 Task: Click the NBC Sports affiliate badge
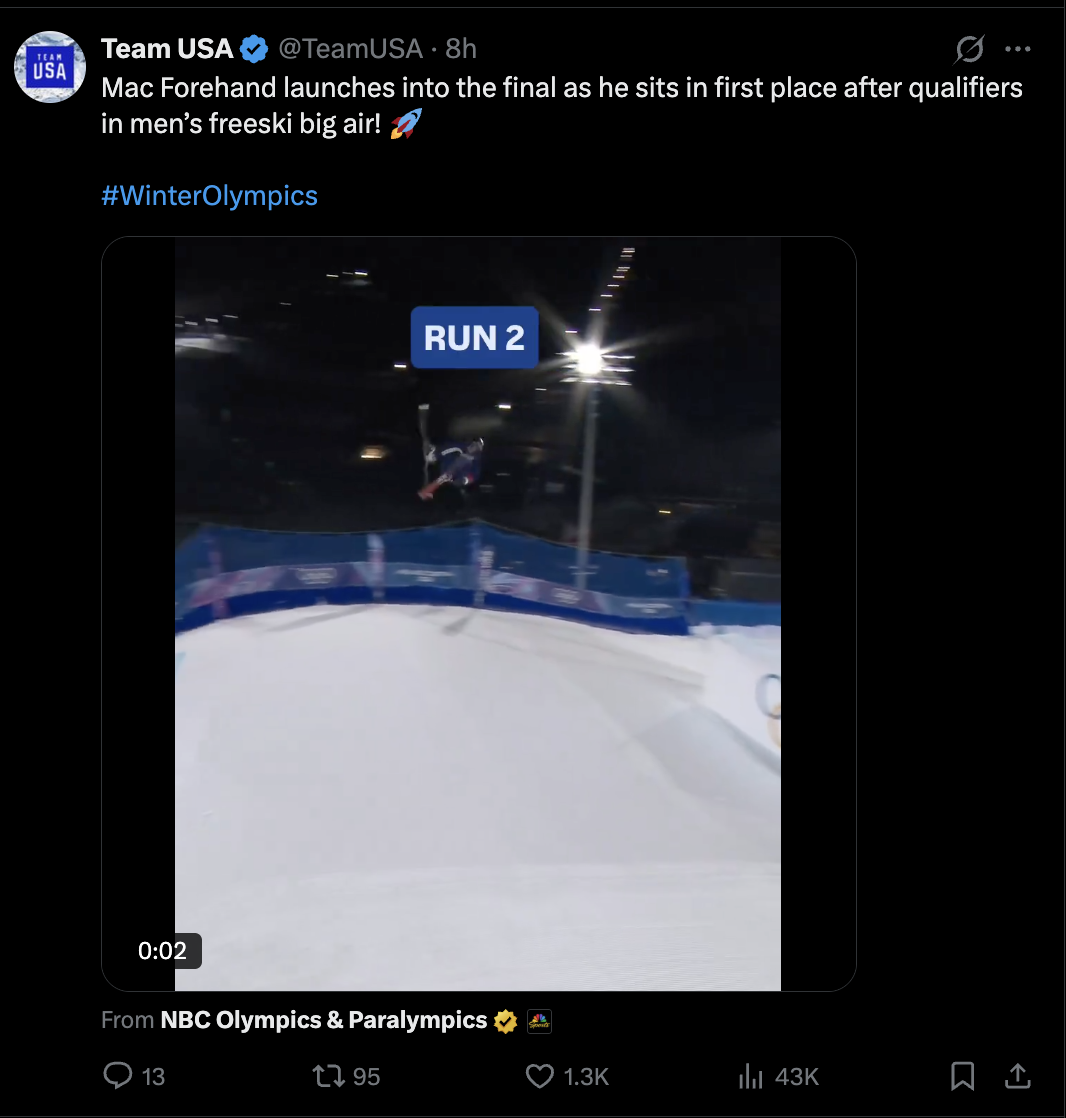[539, 1021]
